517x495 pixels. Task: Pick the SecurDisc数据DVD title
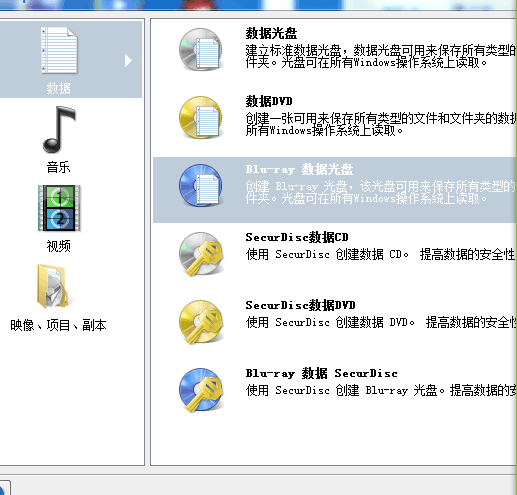tap(300, 305)
